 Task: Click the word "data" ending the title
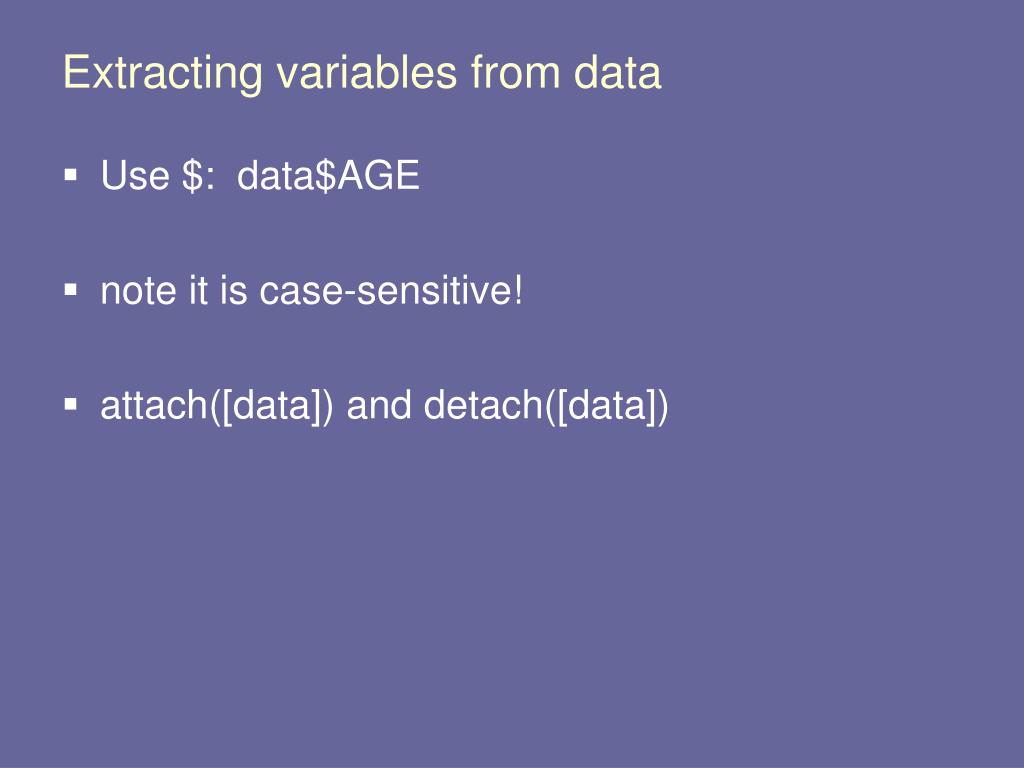(x=618, y=72)
